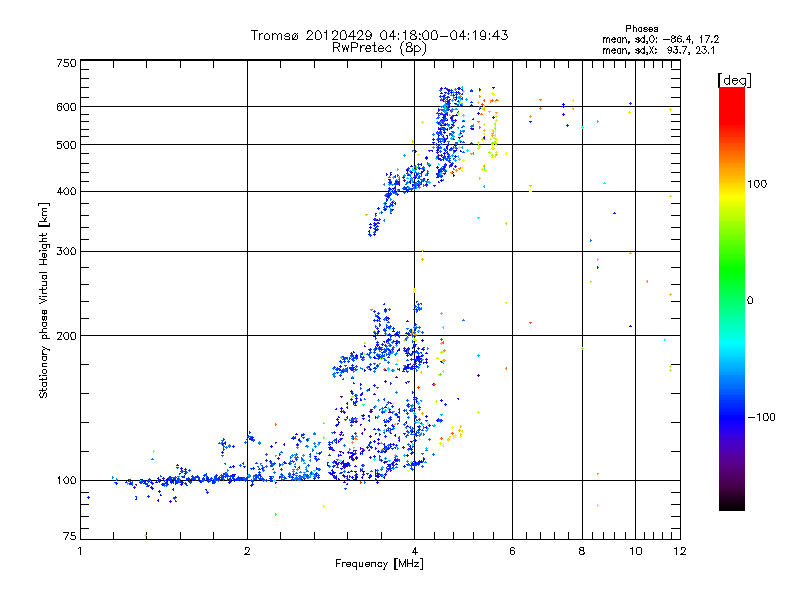This screenshot has width=800, height=600.
Task: Click the y-axis label "75"
Action: coord(70,536)
